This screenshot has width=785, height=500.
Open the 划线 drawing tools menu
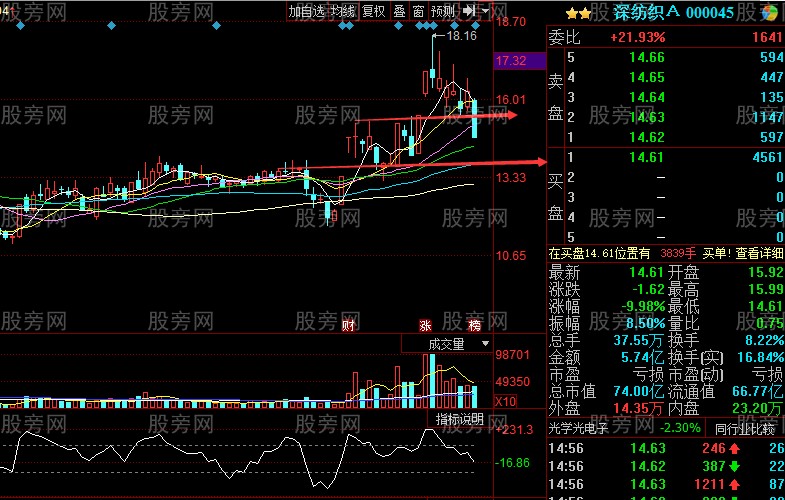point(344,11)
